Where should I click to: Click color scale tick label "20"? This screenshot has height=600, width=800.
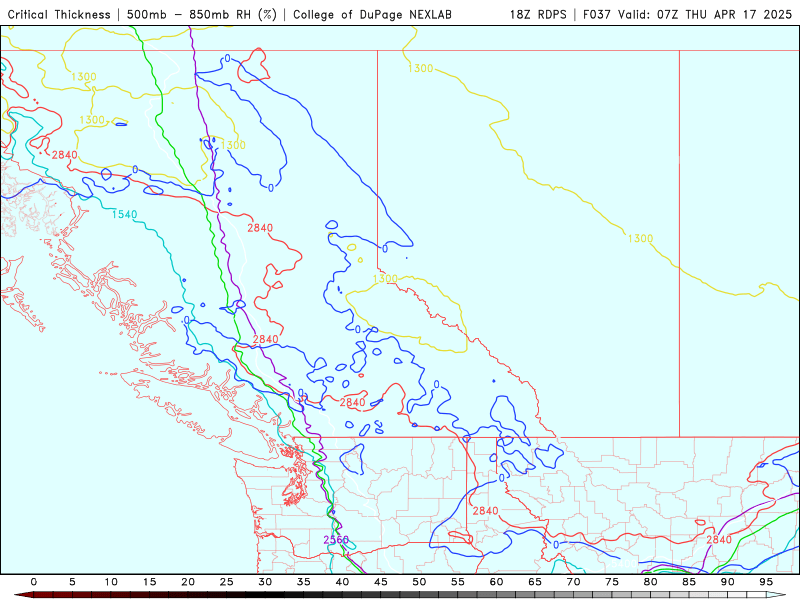coord(188,582)
